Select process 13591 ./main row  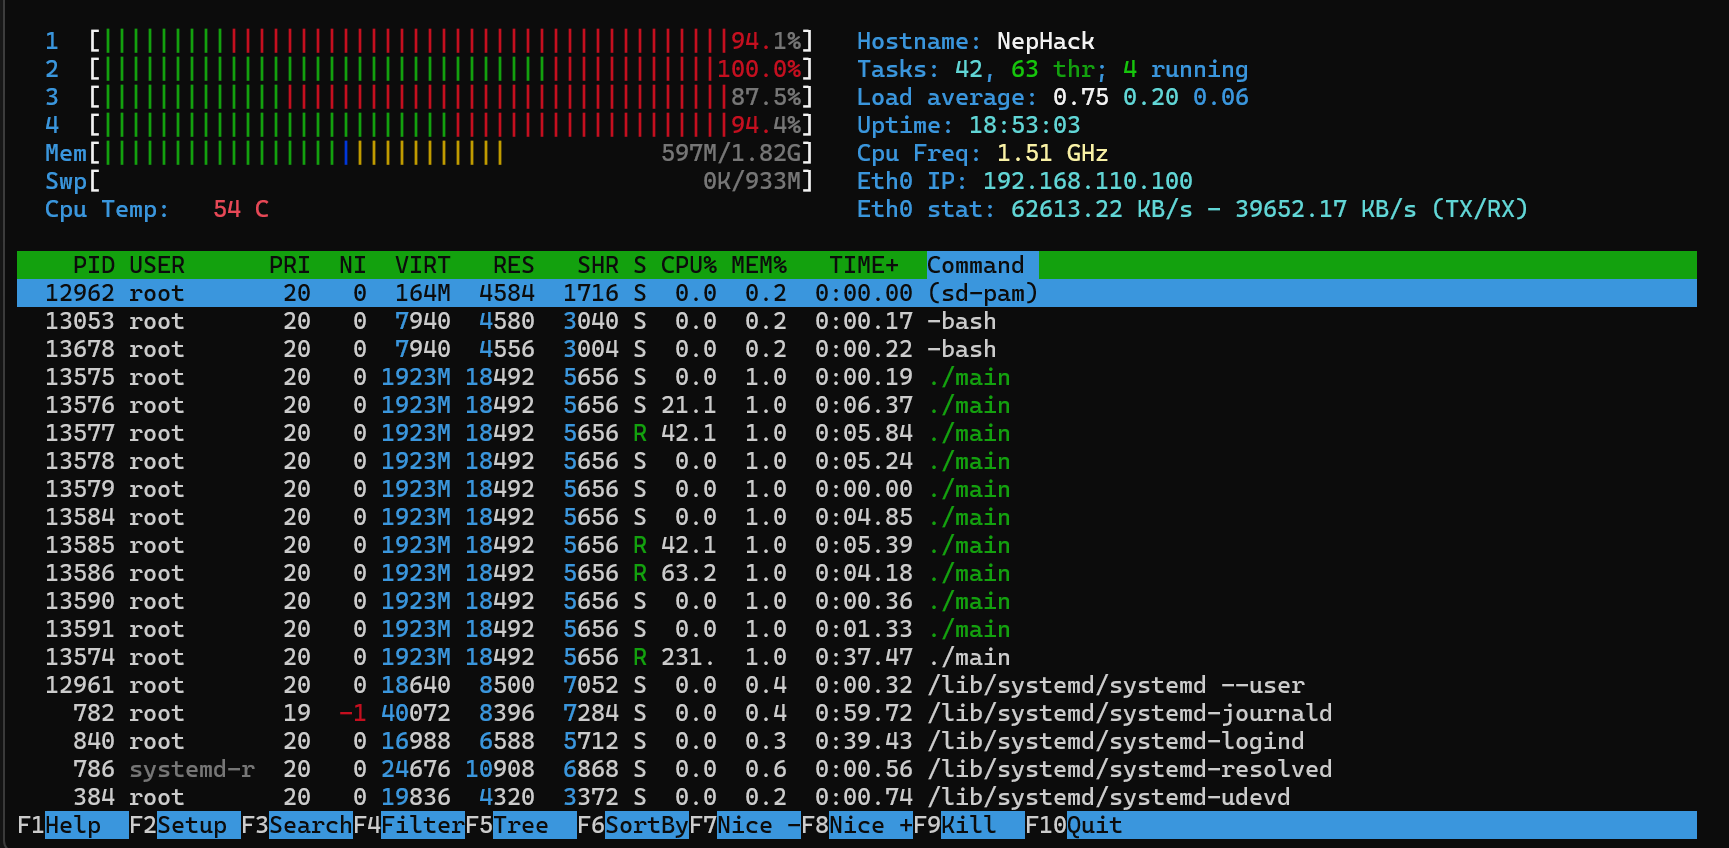857,629
